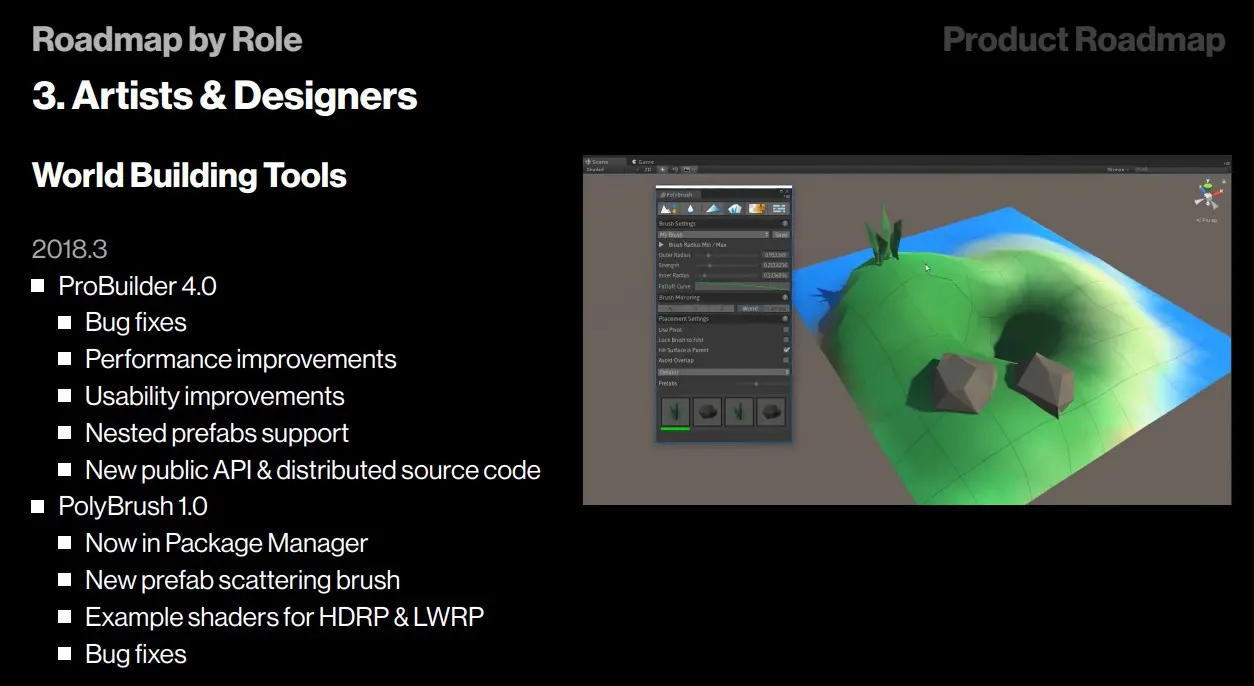This screenshot has width=1254, height=686.
Task: Toggle the Use Pivot checkbox
Action: (x=786, y=330)
